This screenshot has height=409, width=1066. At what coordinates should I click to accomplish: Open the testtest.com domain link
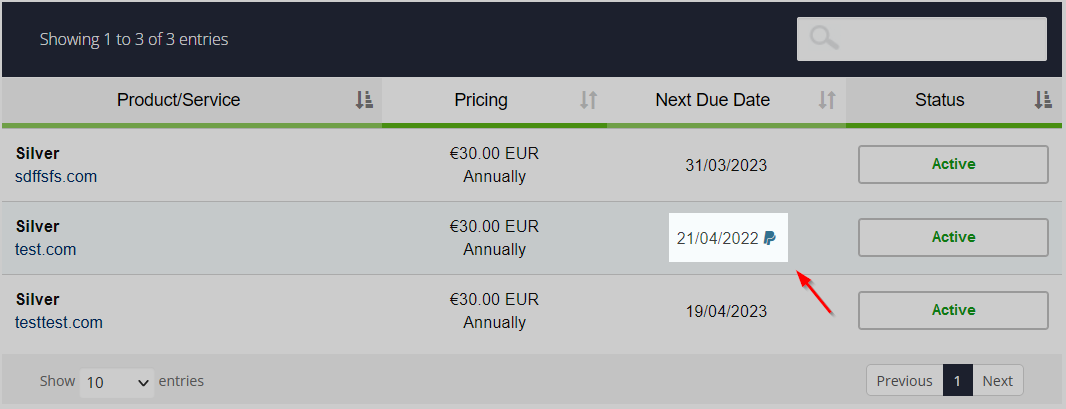(59, 322)
